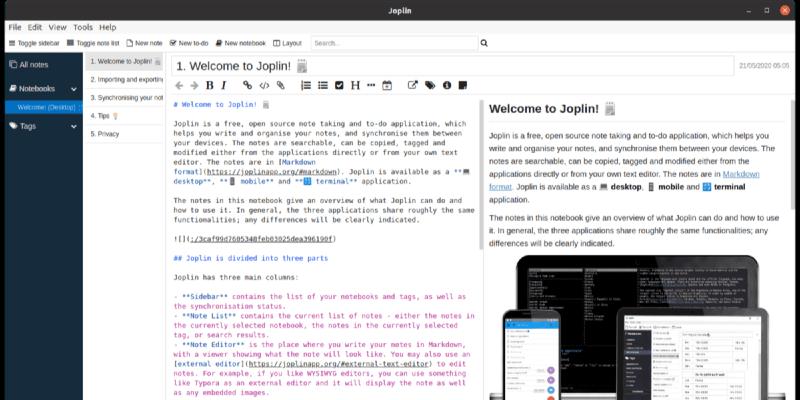800x400 pixels.
Task: Open the note tags icon in toolbar
Action: [430, 86]
